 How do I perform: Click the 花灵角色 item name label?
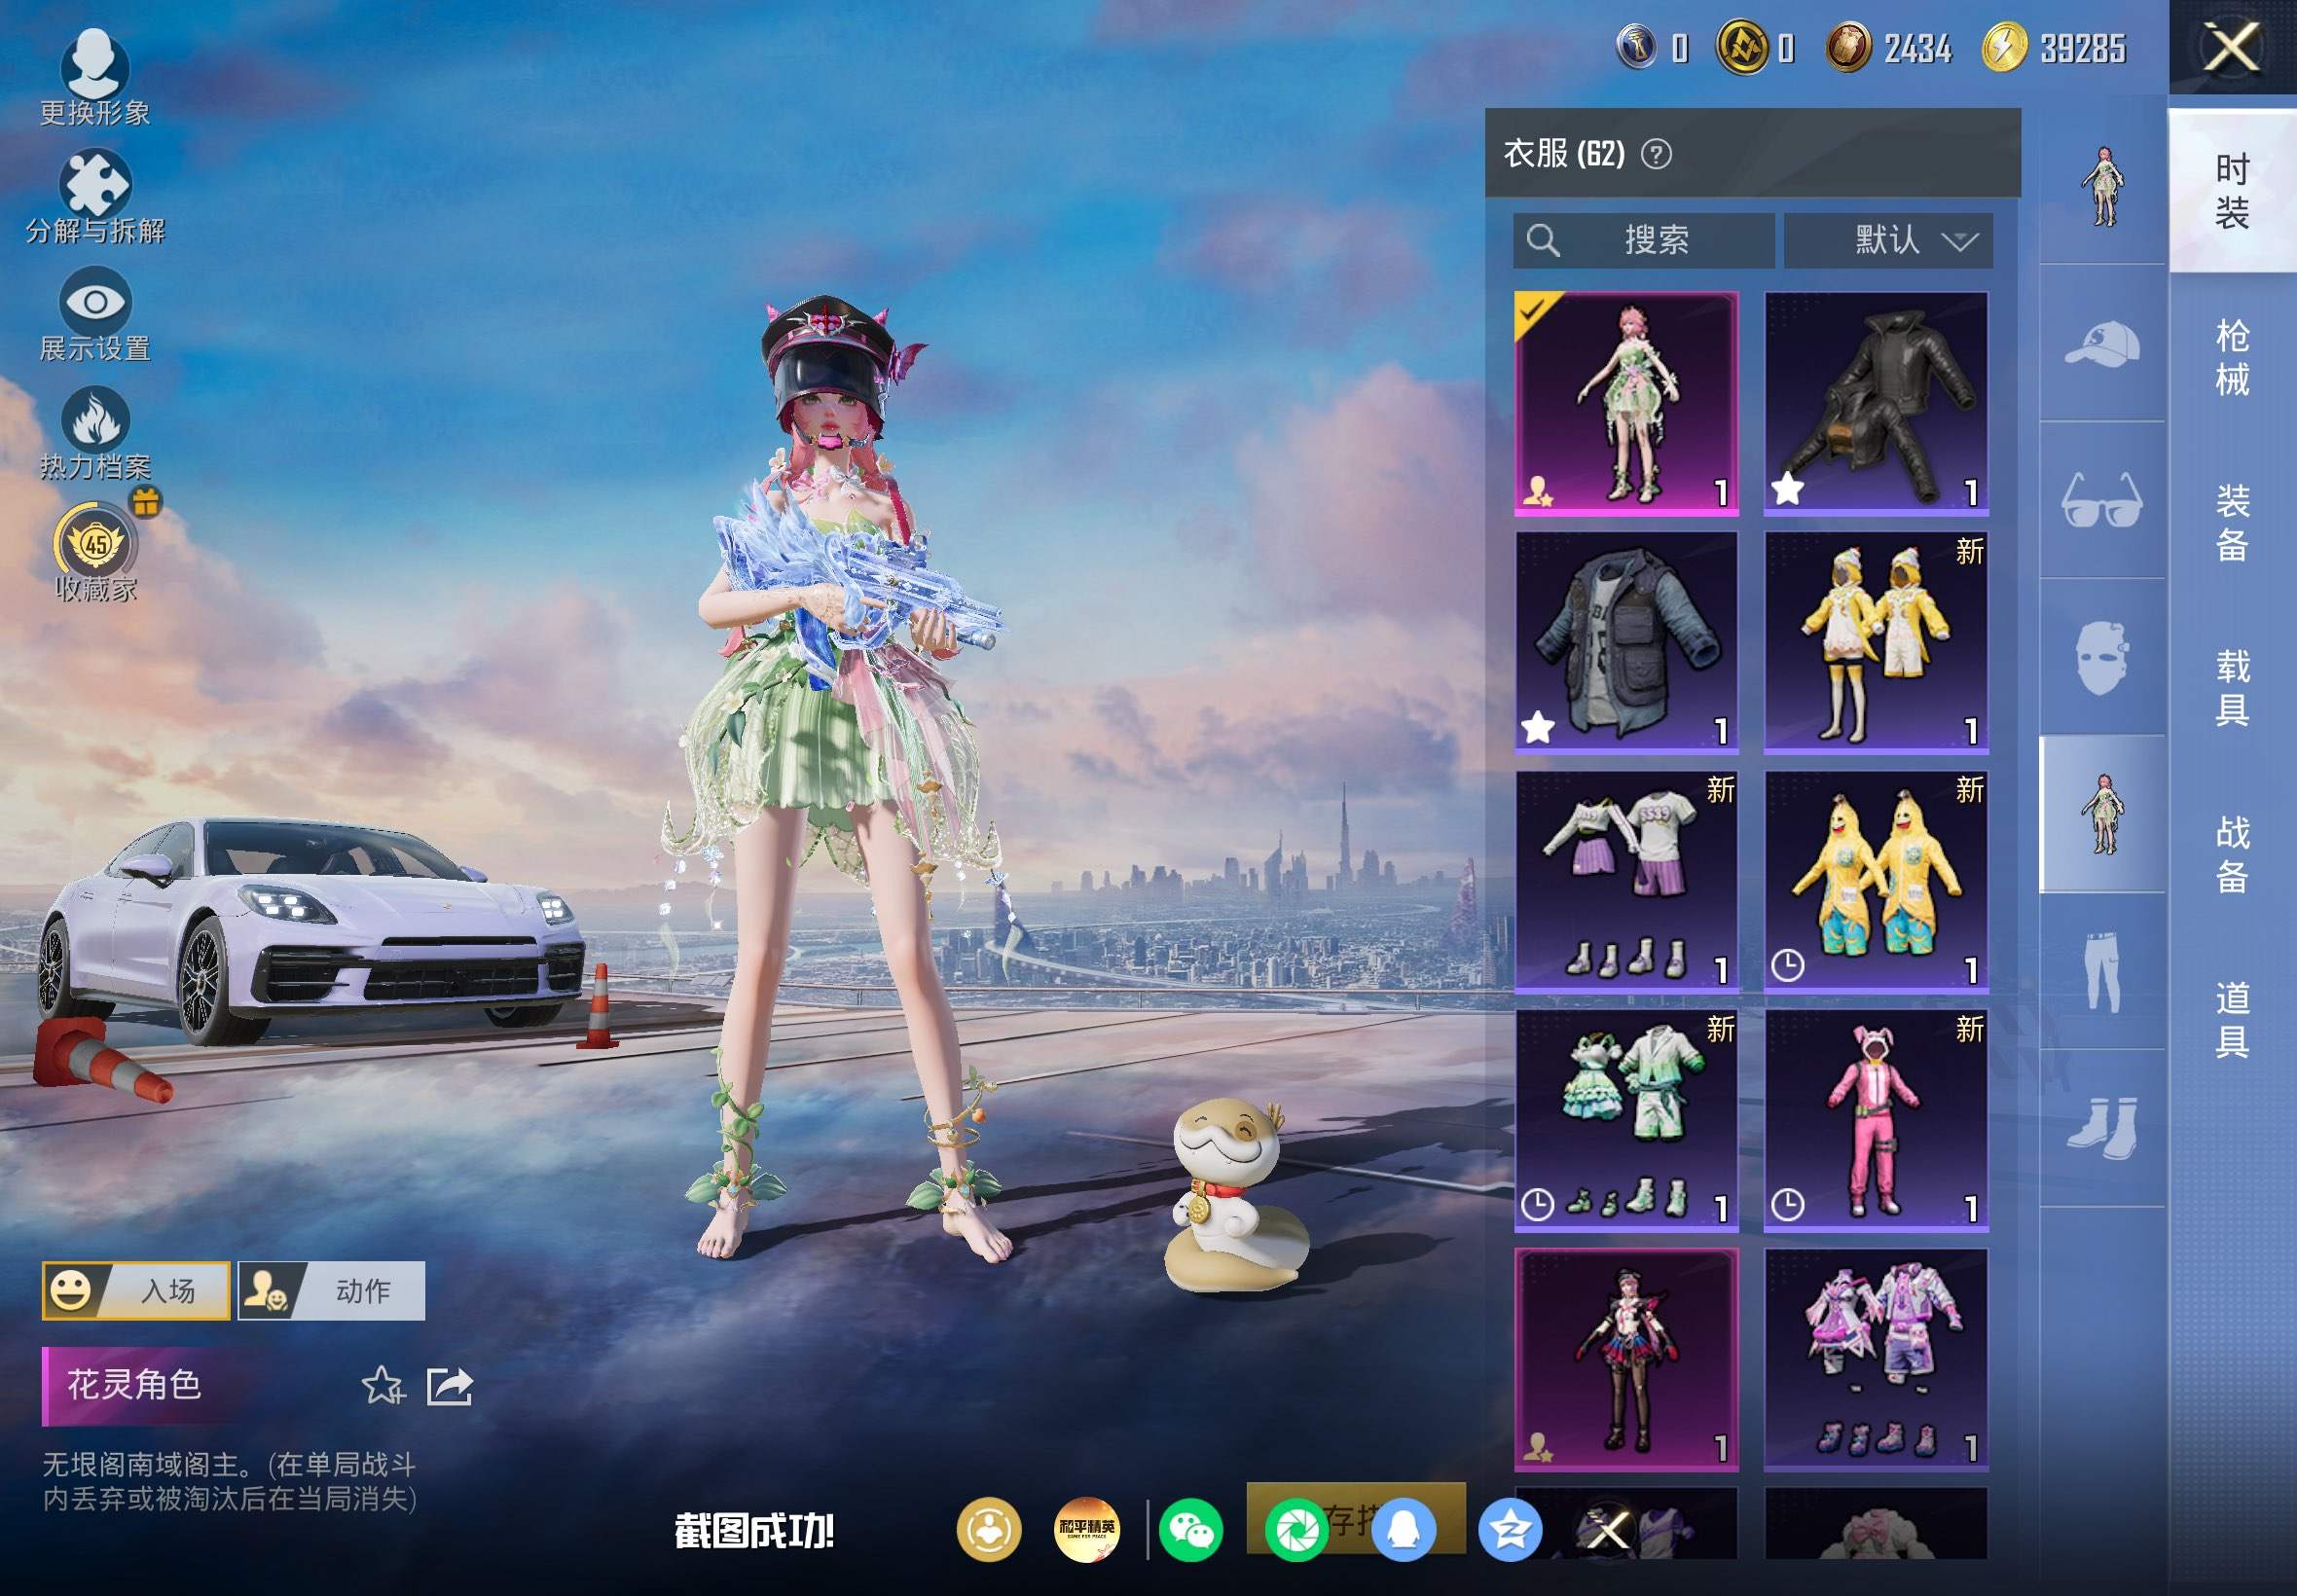(134, 1385)
